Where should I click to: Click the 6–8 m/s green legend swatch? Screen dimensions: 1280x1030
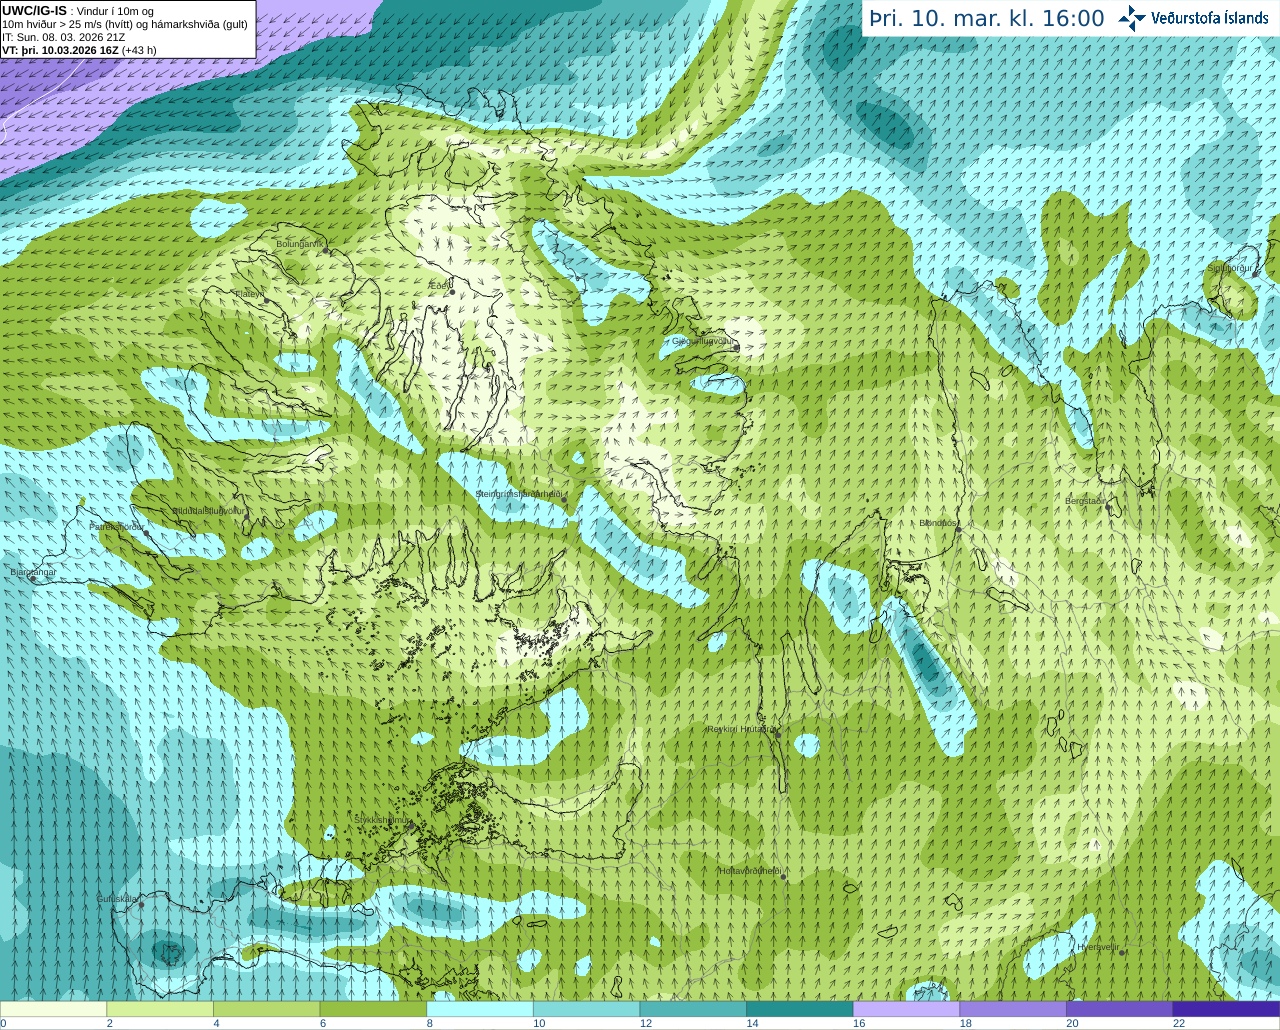pos(373,1009)
